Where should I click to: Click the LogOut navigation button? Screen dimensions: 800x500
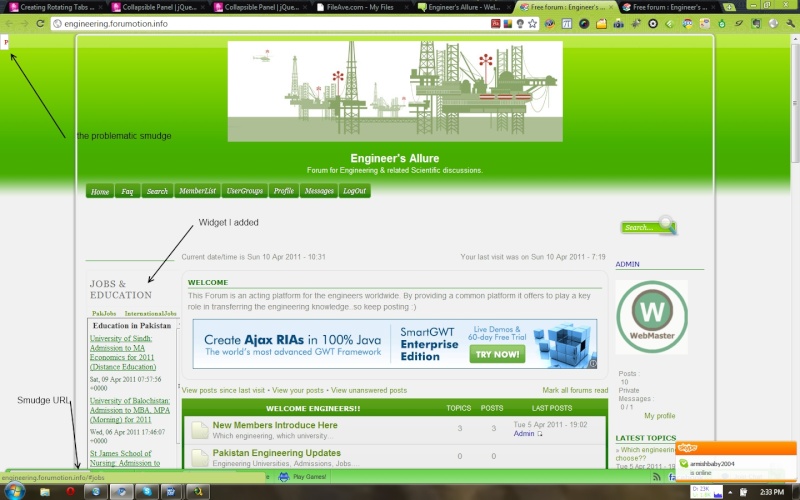(355, 191)
